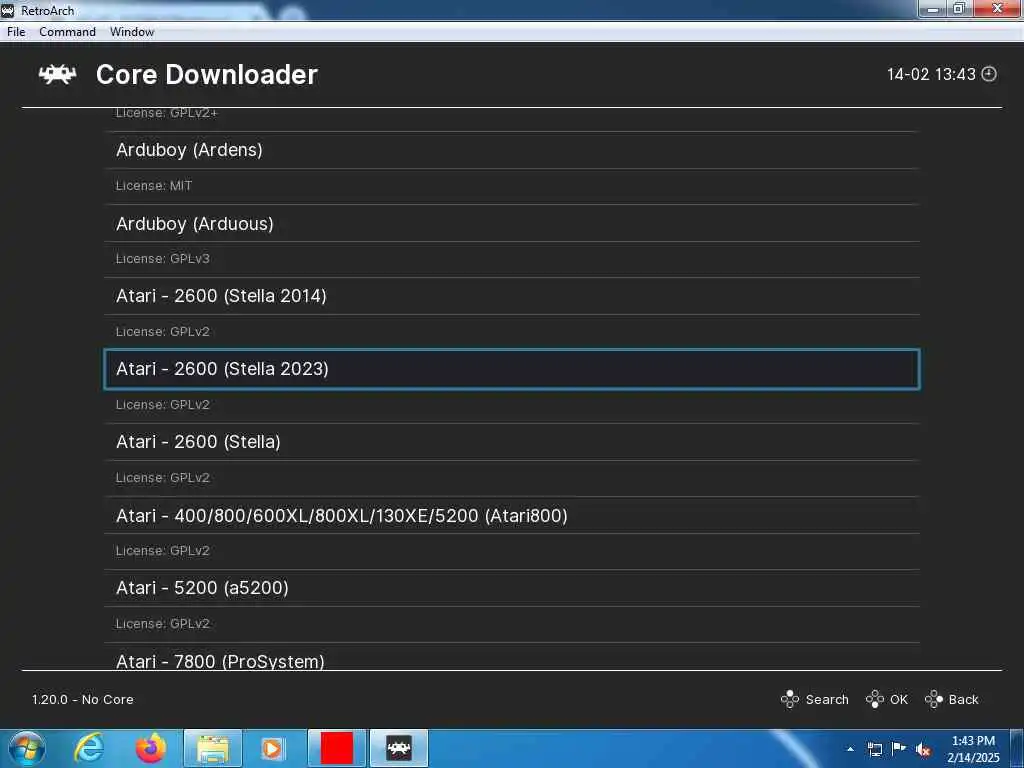The height and width of the screenshot is (768, 1024).
Task: Click License: MIT under Arduboy (Ardens)
Action: coord(154,186)
